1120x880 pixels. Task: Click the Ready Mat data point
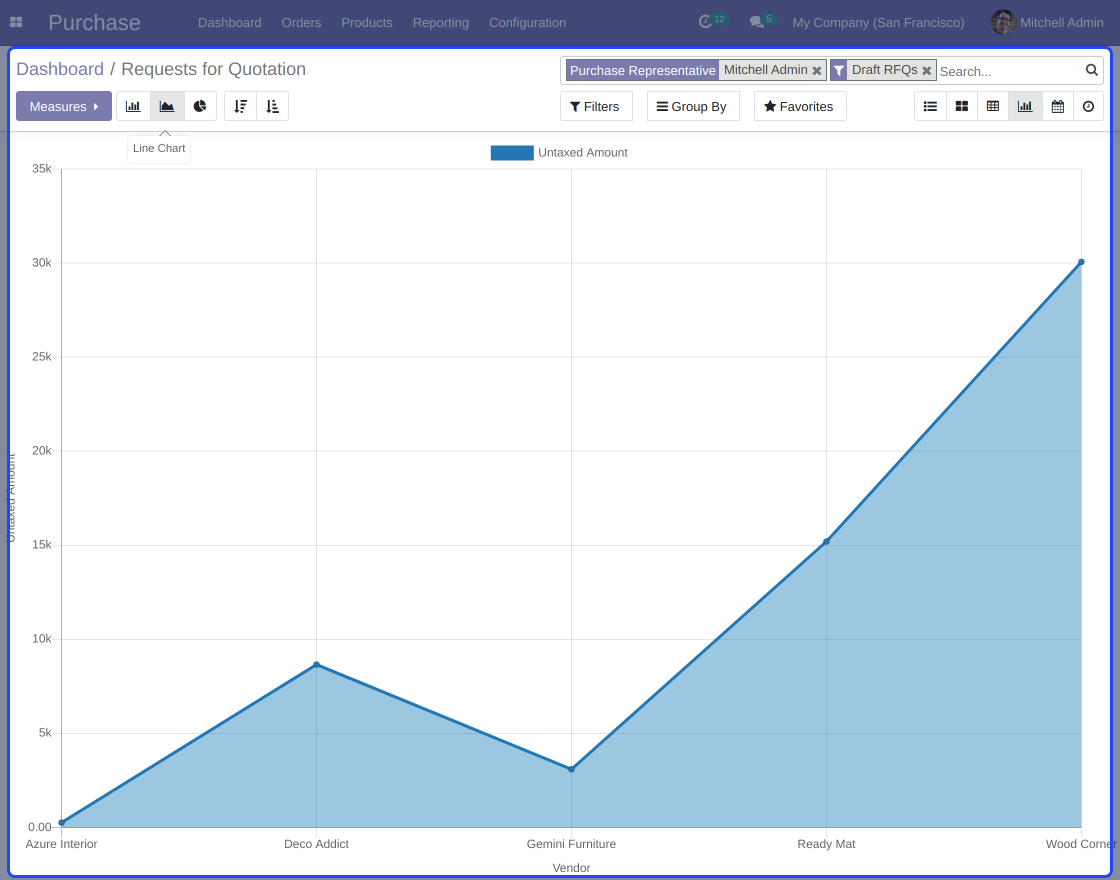tap(826, 541)
